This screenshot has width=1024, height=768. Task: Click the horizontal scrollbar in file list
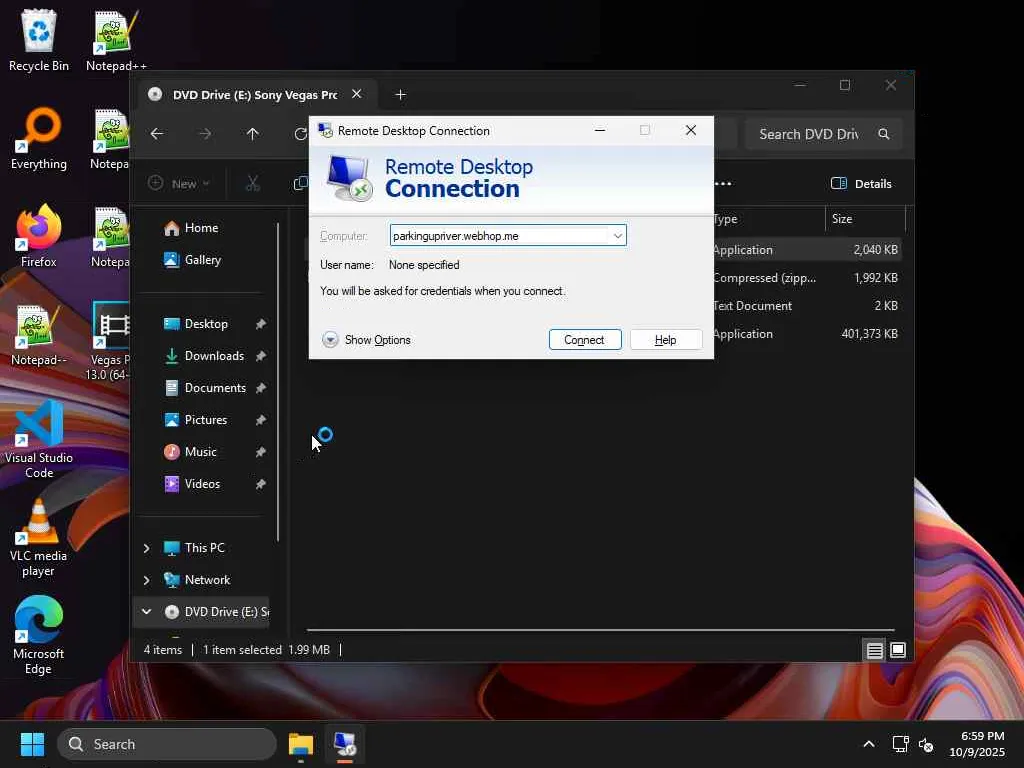(600, 630)
